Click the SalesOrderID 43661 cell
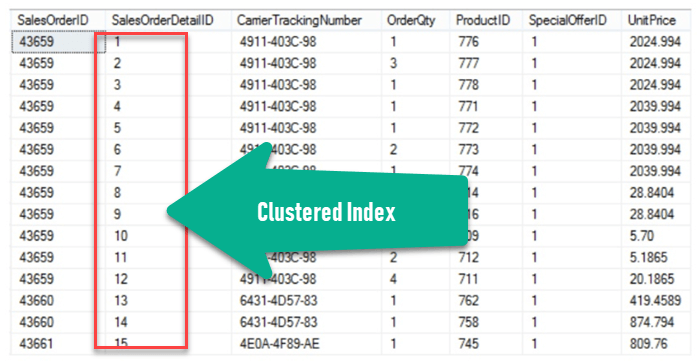 click(58, 343)
